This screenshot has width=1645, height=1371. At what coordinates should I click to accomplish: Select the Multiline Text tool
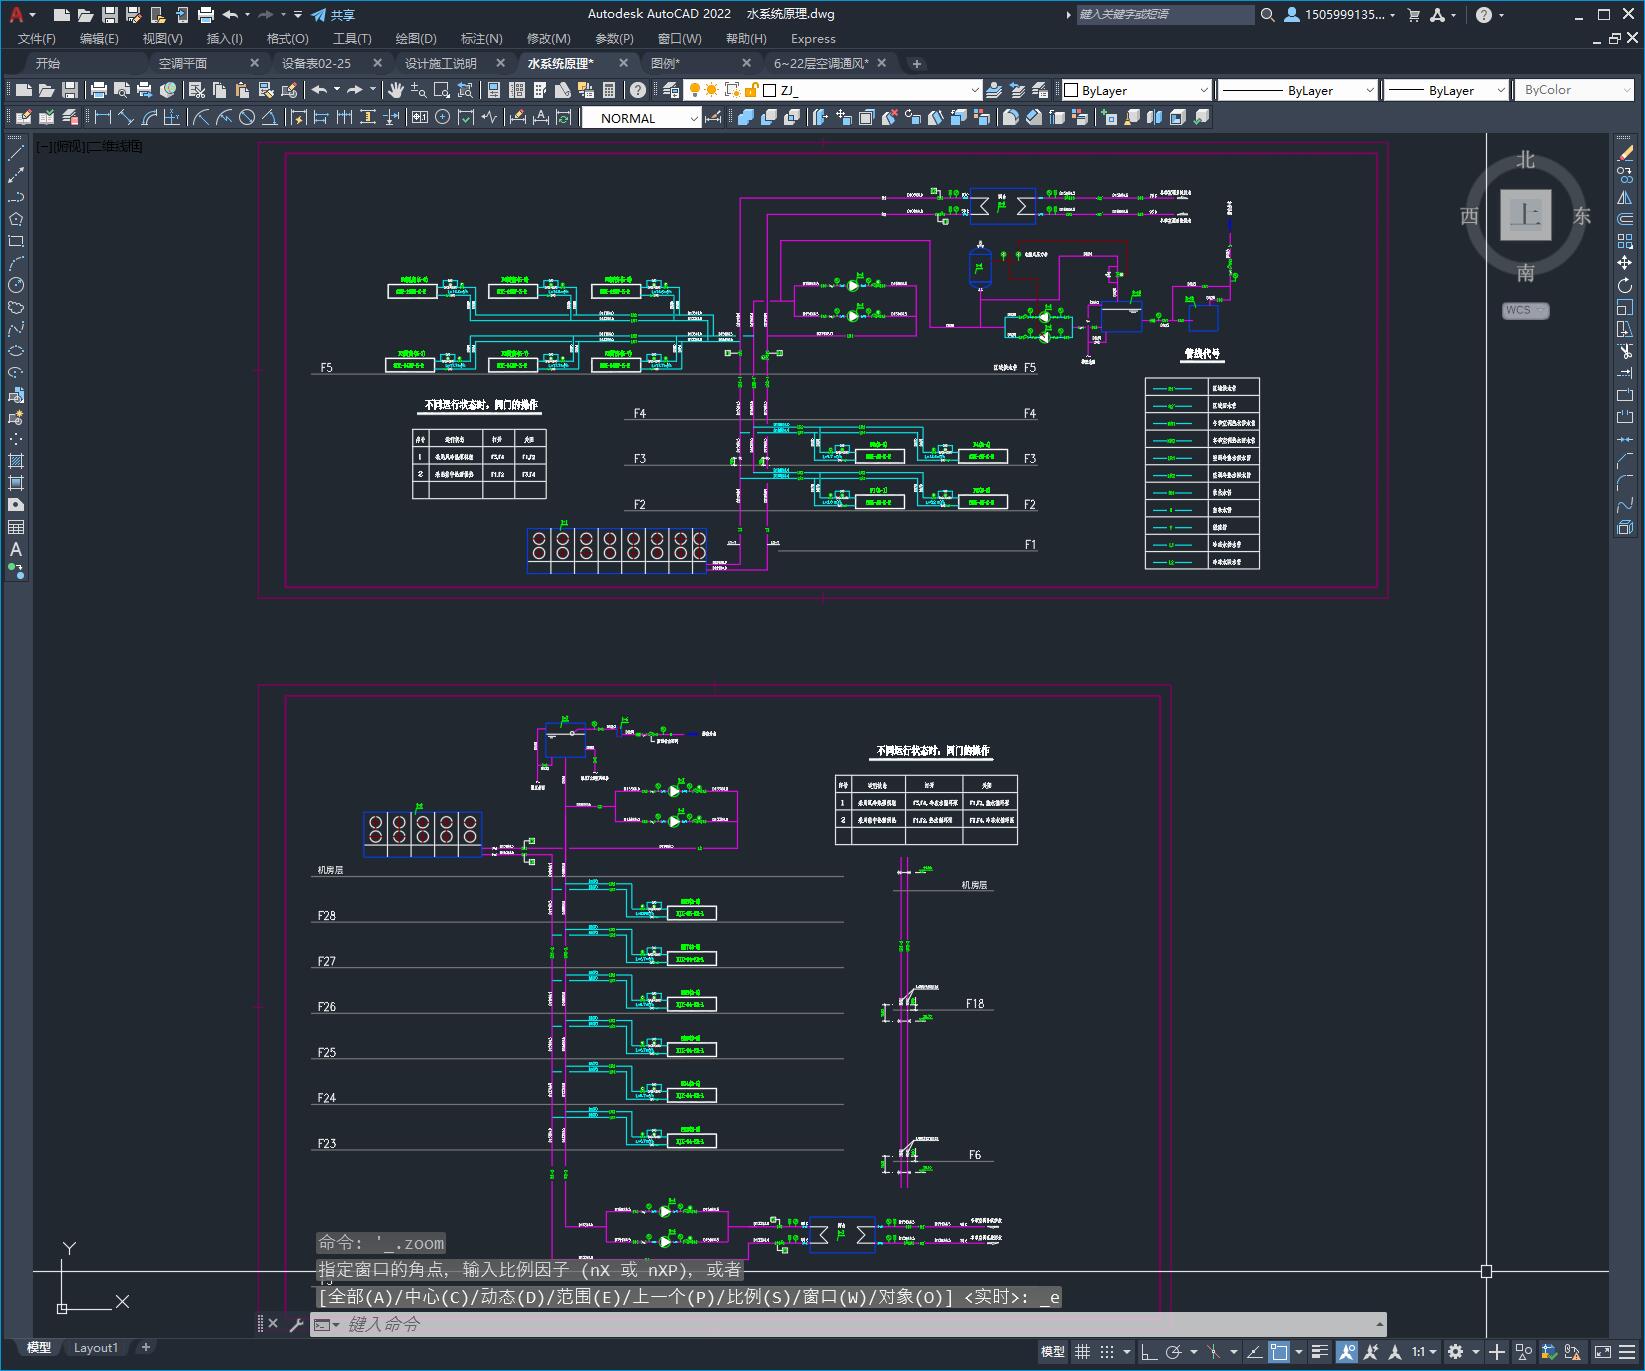point(16,549)
